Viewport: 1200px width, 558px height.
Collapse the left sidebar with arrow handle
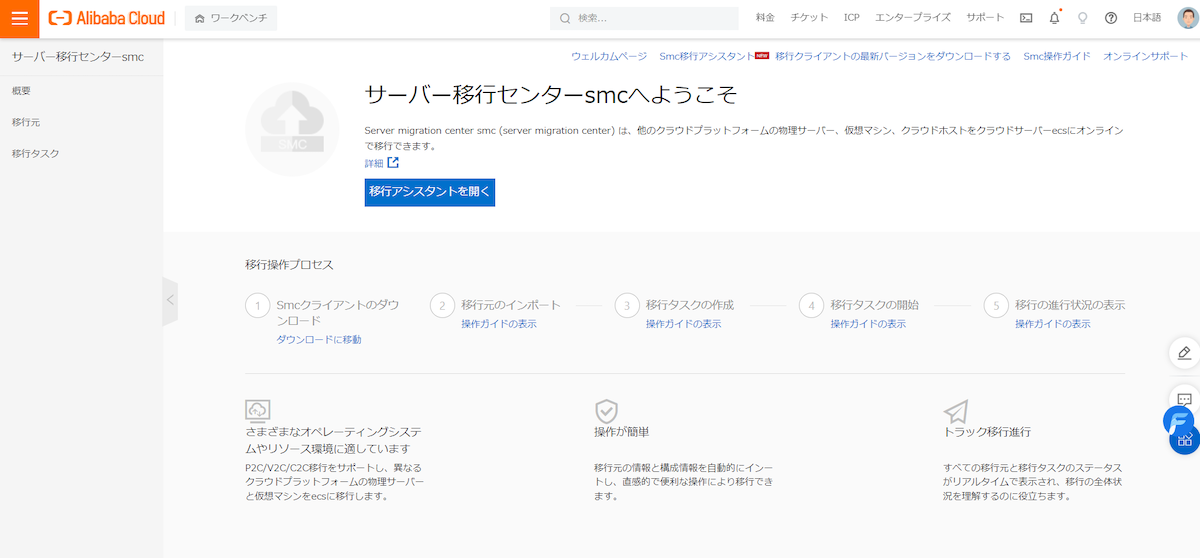pyautogui.click(x=170, y=300)
